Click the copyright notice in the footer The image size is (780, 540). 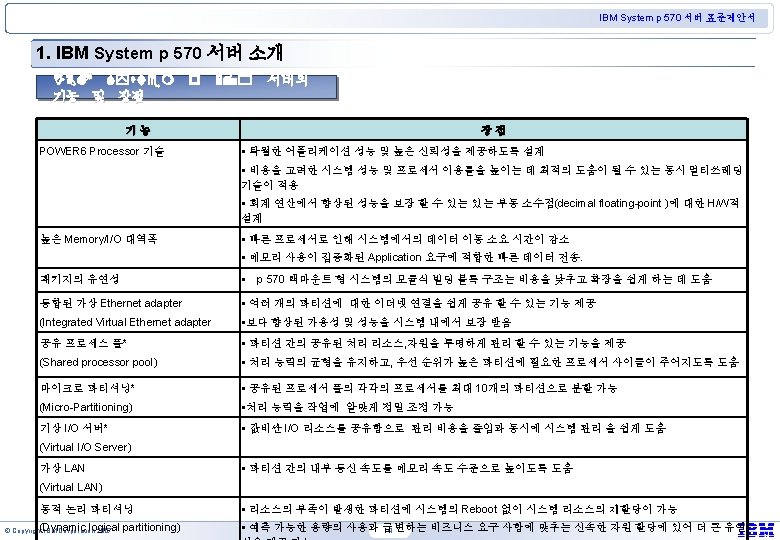point(57,531)
